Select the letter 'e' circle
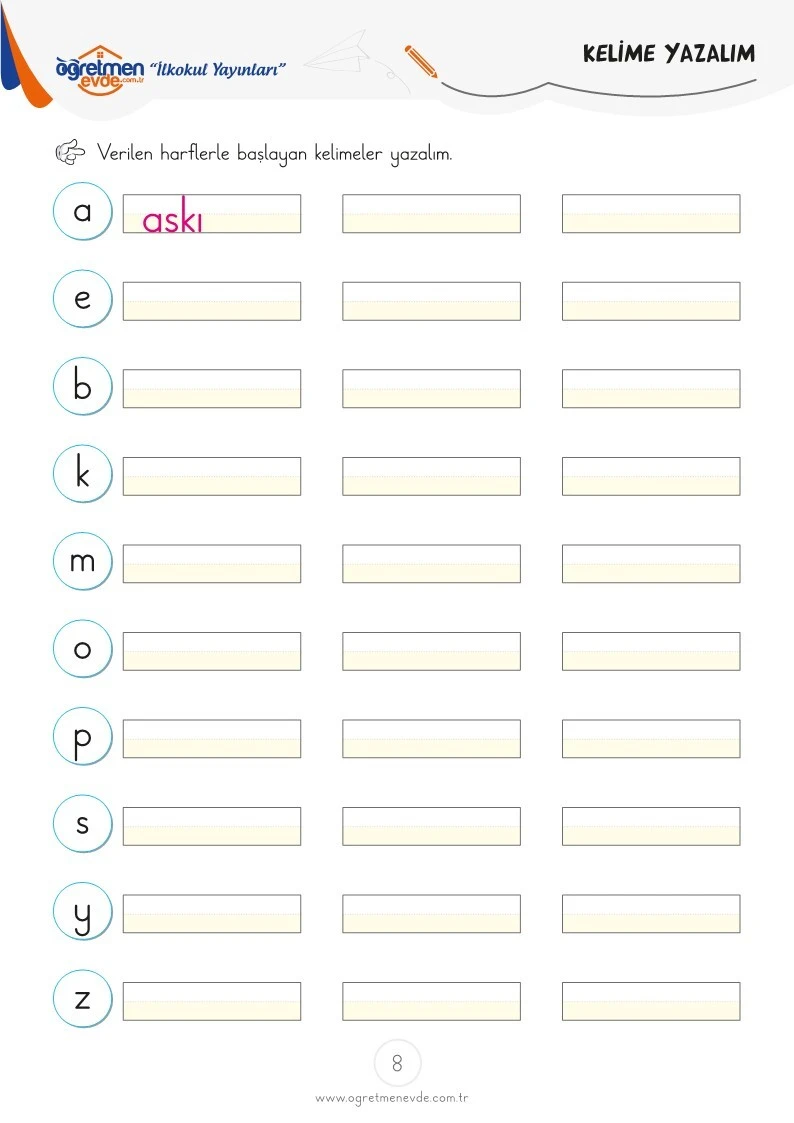The width and height of the screenshot is (794, 1123). [83, 299]
